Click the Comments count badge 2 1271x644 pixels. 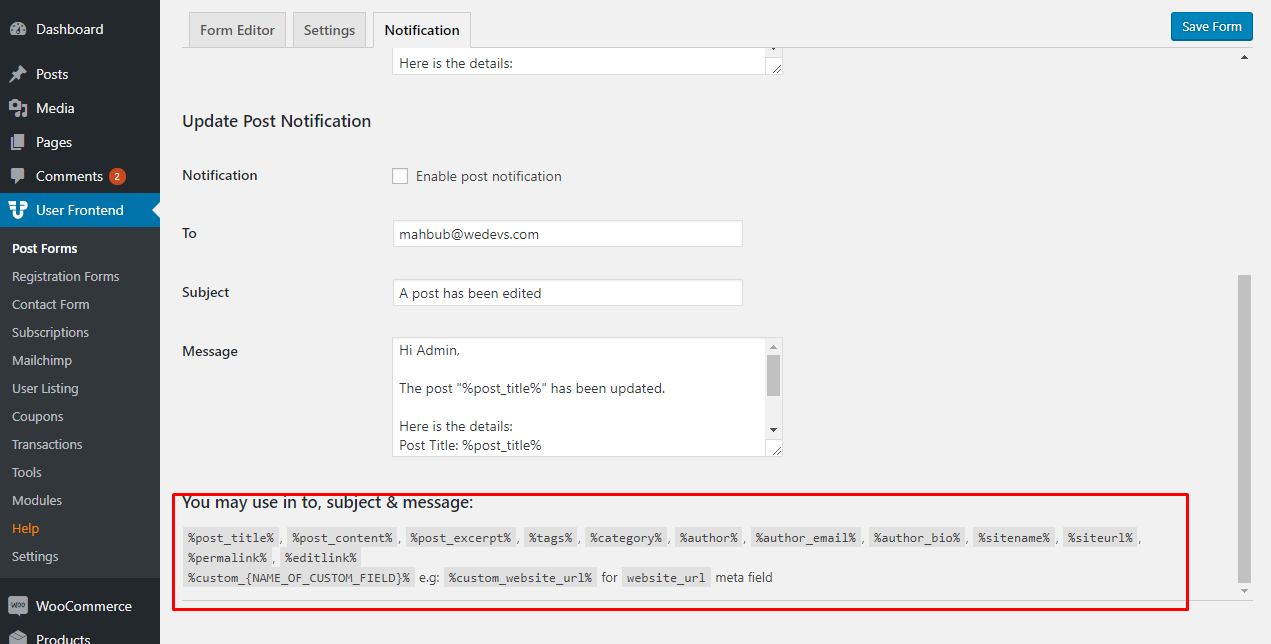pyautogui.click(x=117, y=176)
